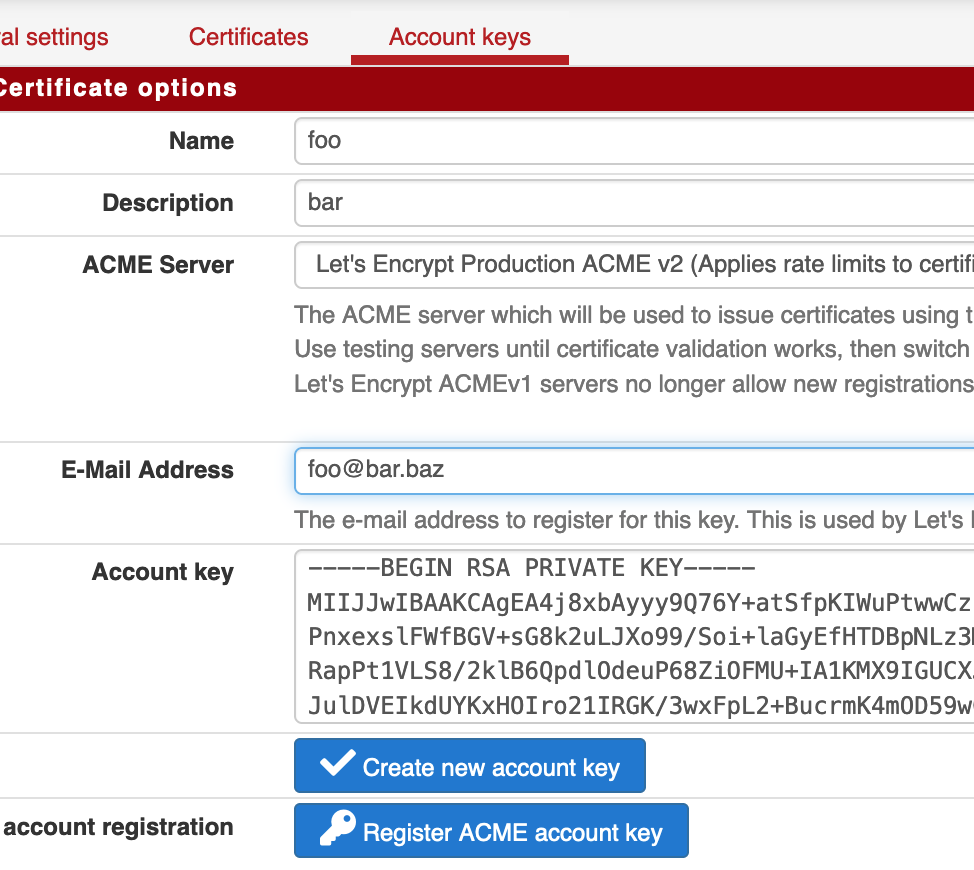Click the Name field label
This screenshot has height=870, width=974.
[201, 141]
